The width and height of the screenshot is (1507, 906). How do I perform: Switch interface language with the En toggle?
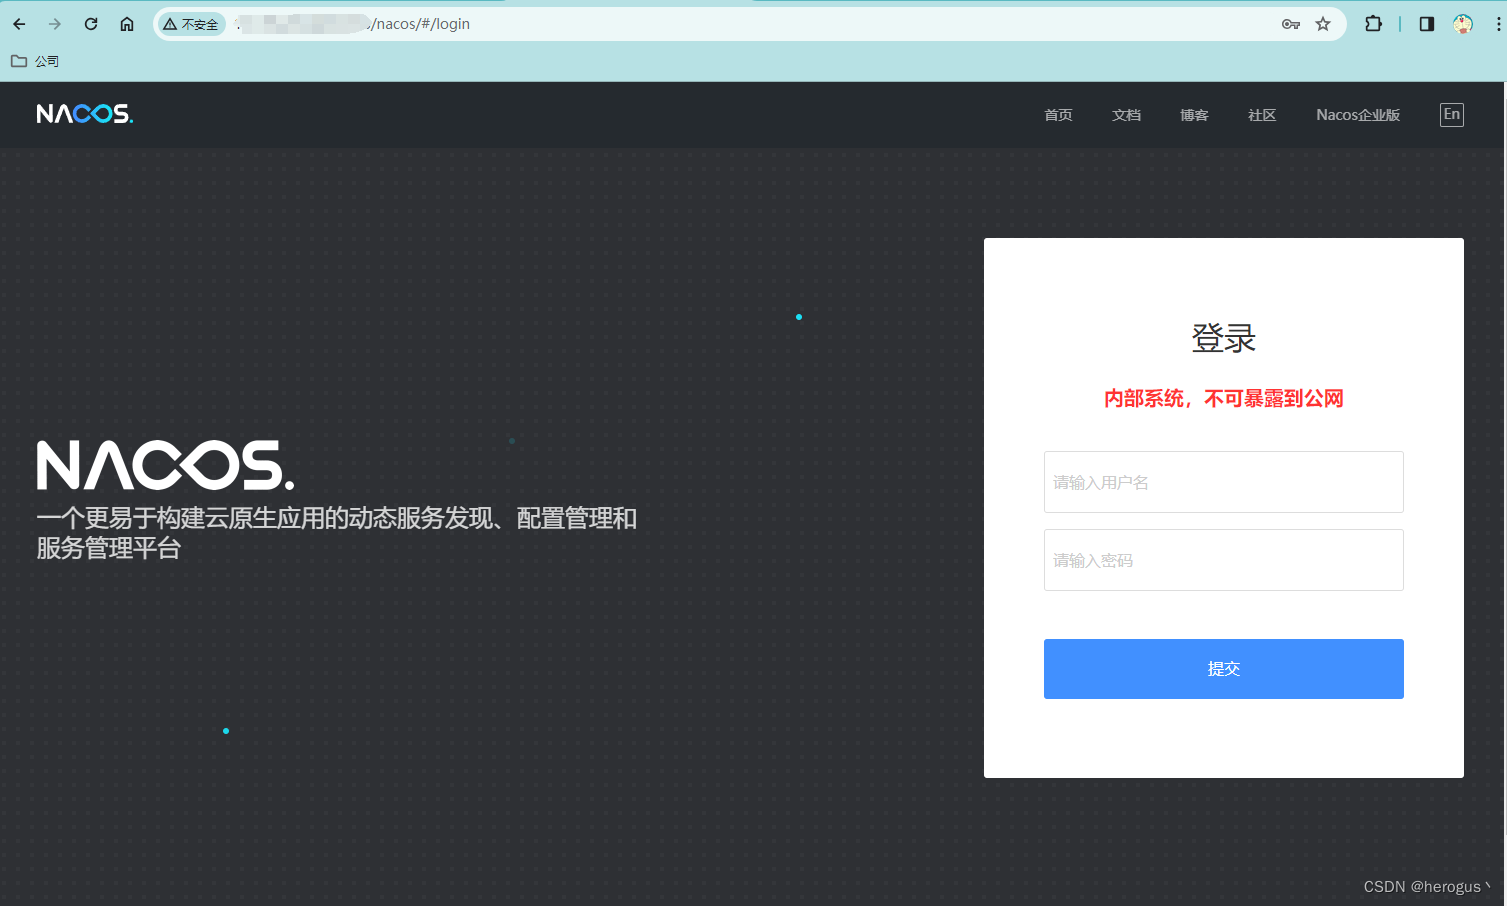click(x=1451, y=114)
